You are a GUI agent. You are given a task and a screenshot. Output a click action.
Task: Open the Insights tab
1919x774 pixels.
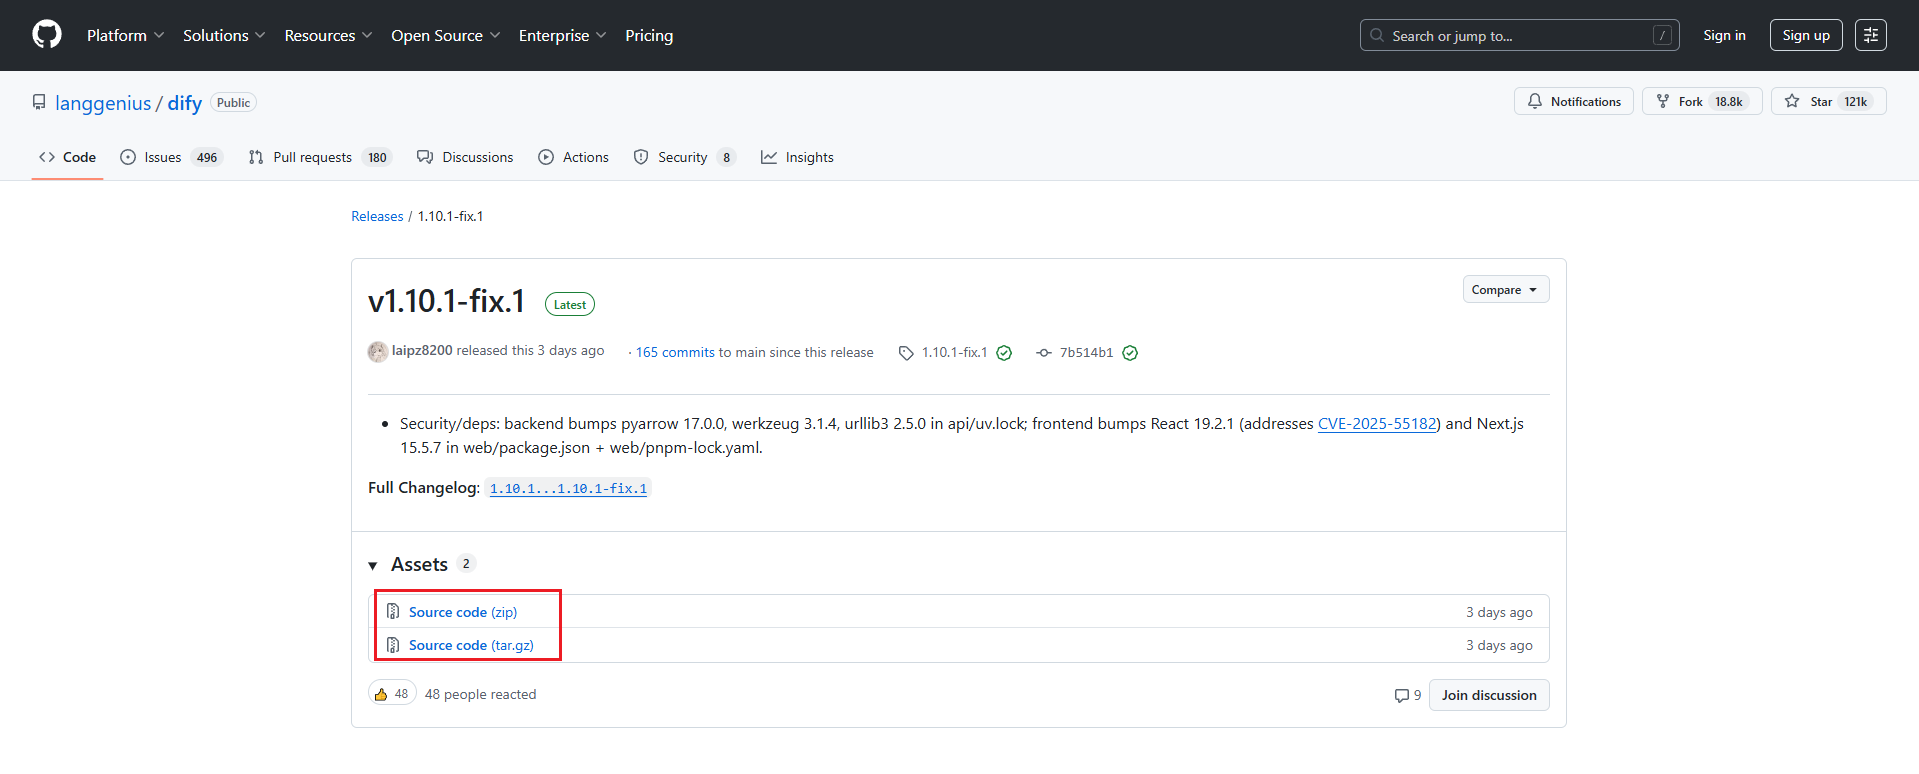coord(797,157)
